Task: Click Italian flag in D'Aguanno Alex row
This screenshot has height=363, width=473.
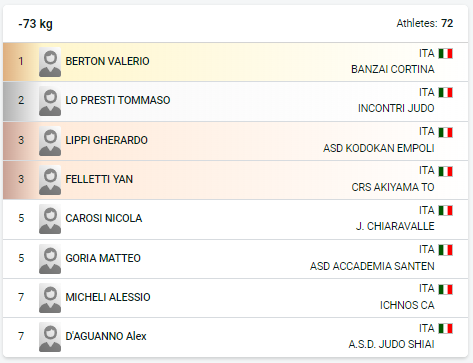Action: pyautogui.click(x=445, y=328)
